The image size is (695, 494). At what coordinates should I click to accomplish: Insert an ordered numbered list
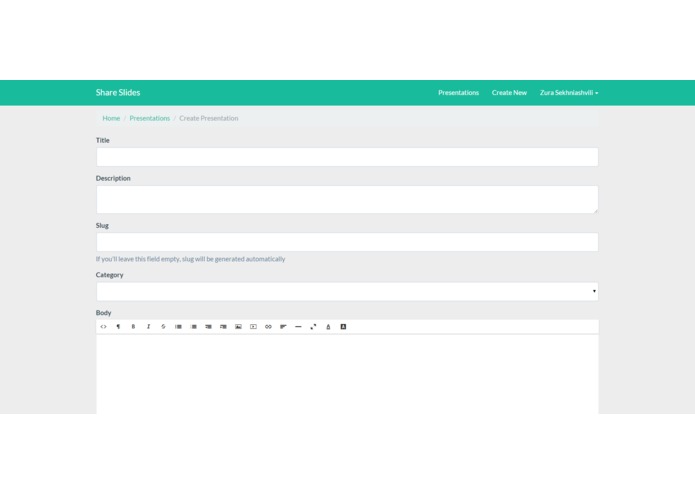click(x=193, y=327)
